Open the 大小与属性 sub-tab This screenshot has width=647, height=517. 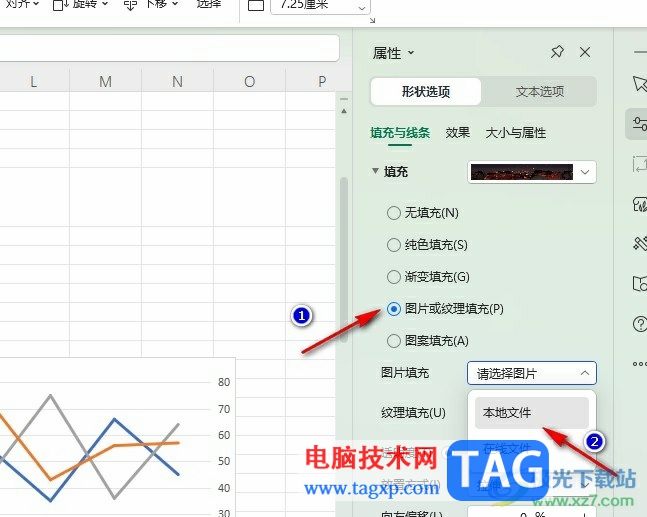[516, 133]
